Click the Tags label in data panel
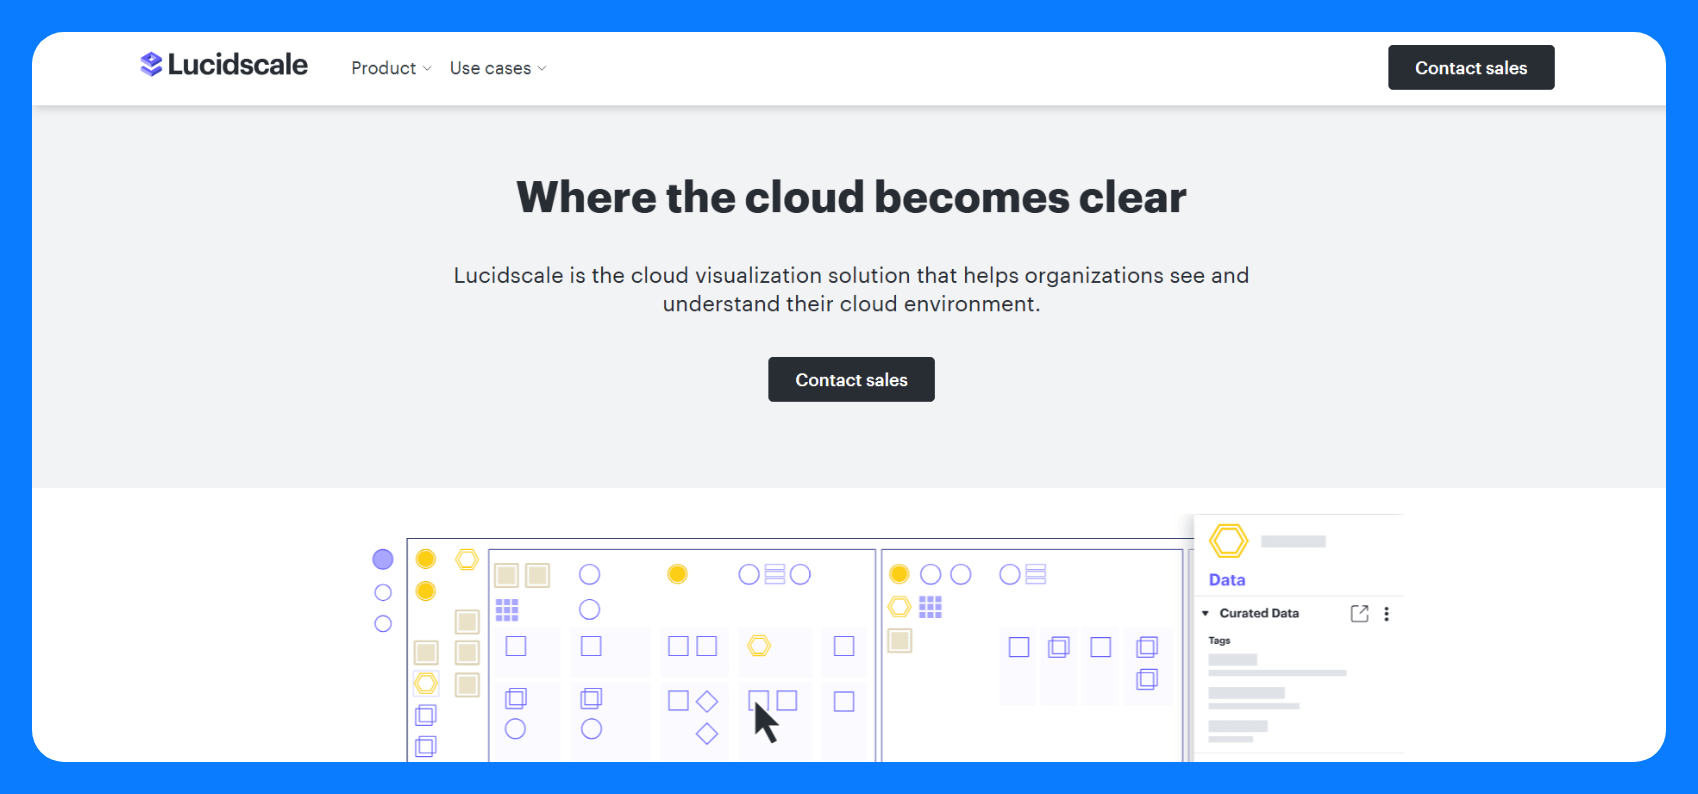Screen dimensions: 1698x794 pyautogui.click(x=1219, y=640)
